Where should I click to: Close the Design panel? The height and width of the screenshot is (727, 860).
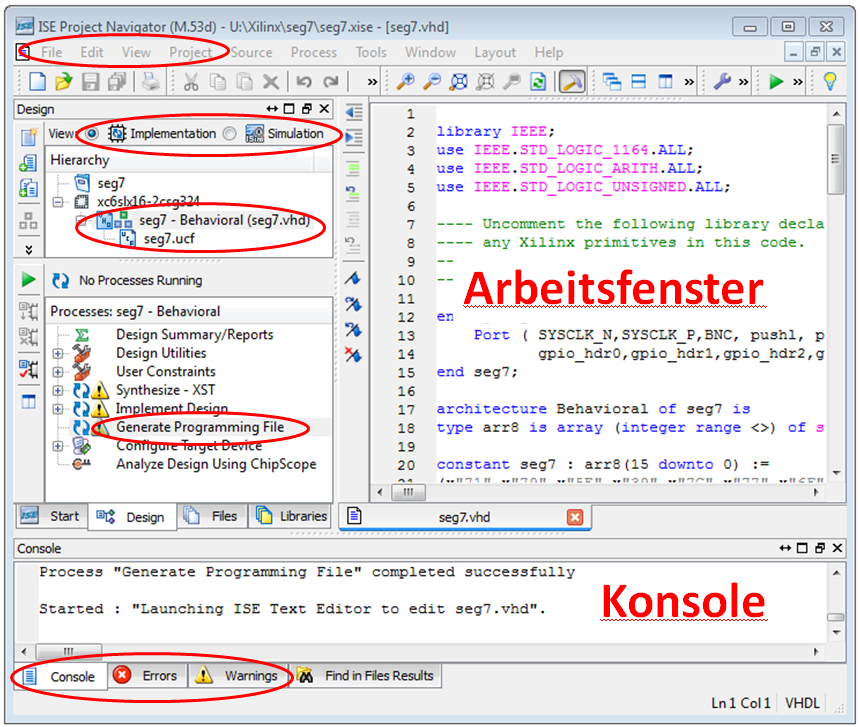(325, 109)
